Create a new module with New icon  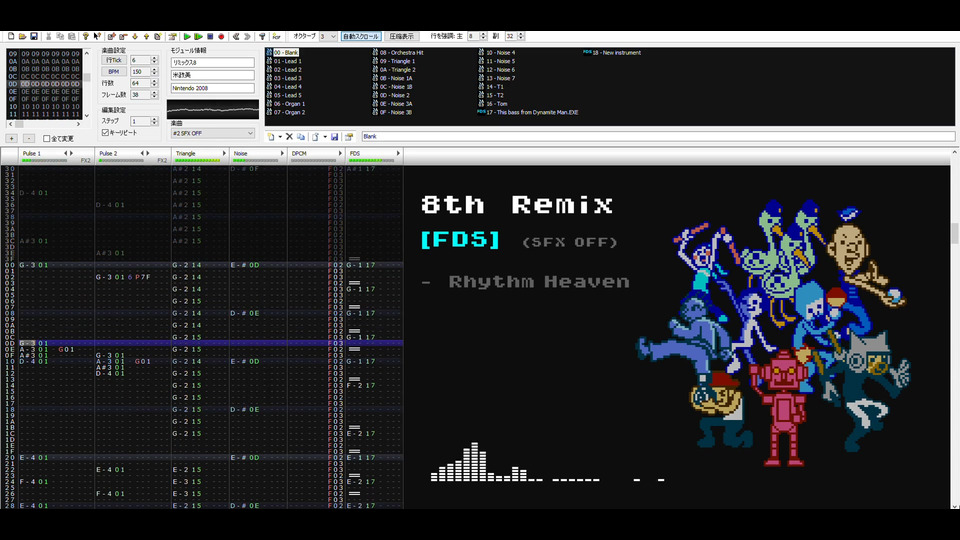click(11, 37)
